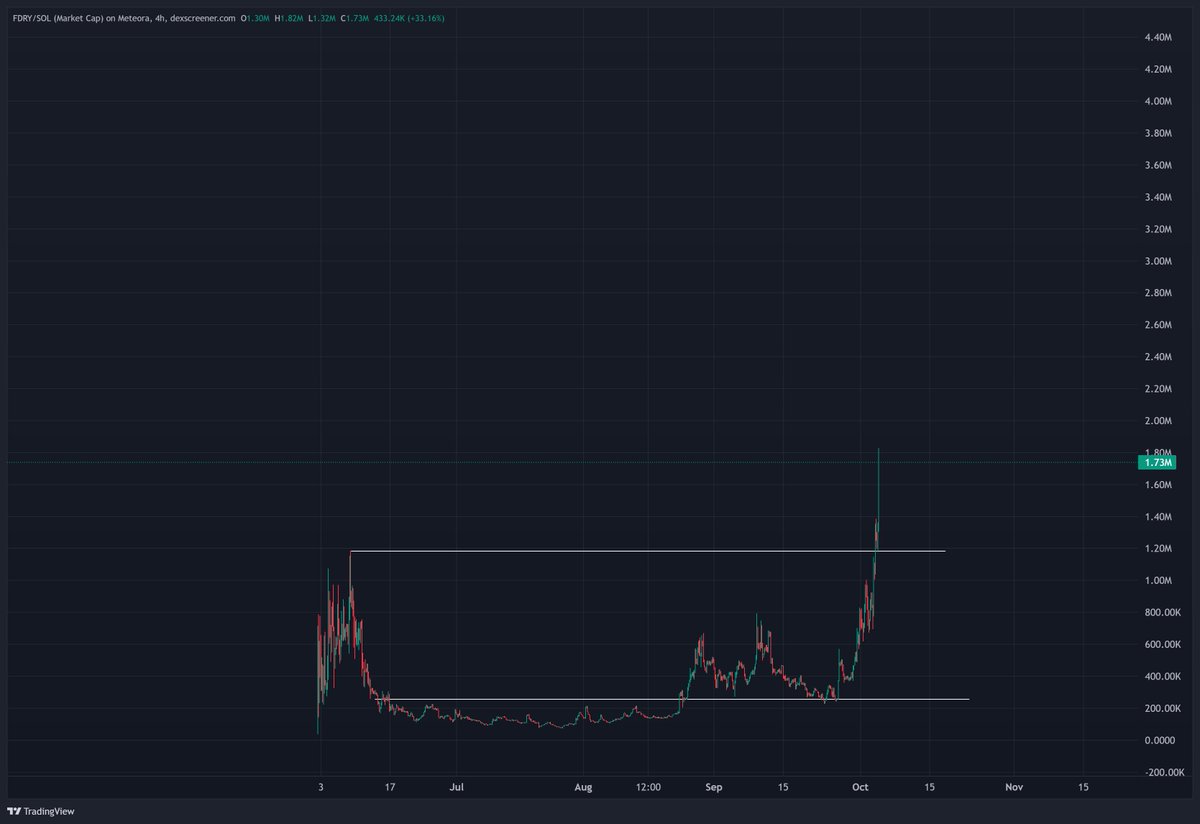
Task: Click the Jul label on time axis
Action: click(x=456, y=788)
